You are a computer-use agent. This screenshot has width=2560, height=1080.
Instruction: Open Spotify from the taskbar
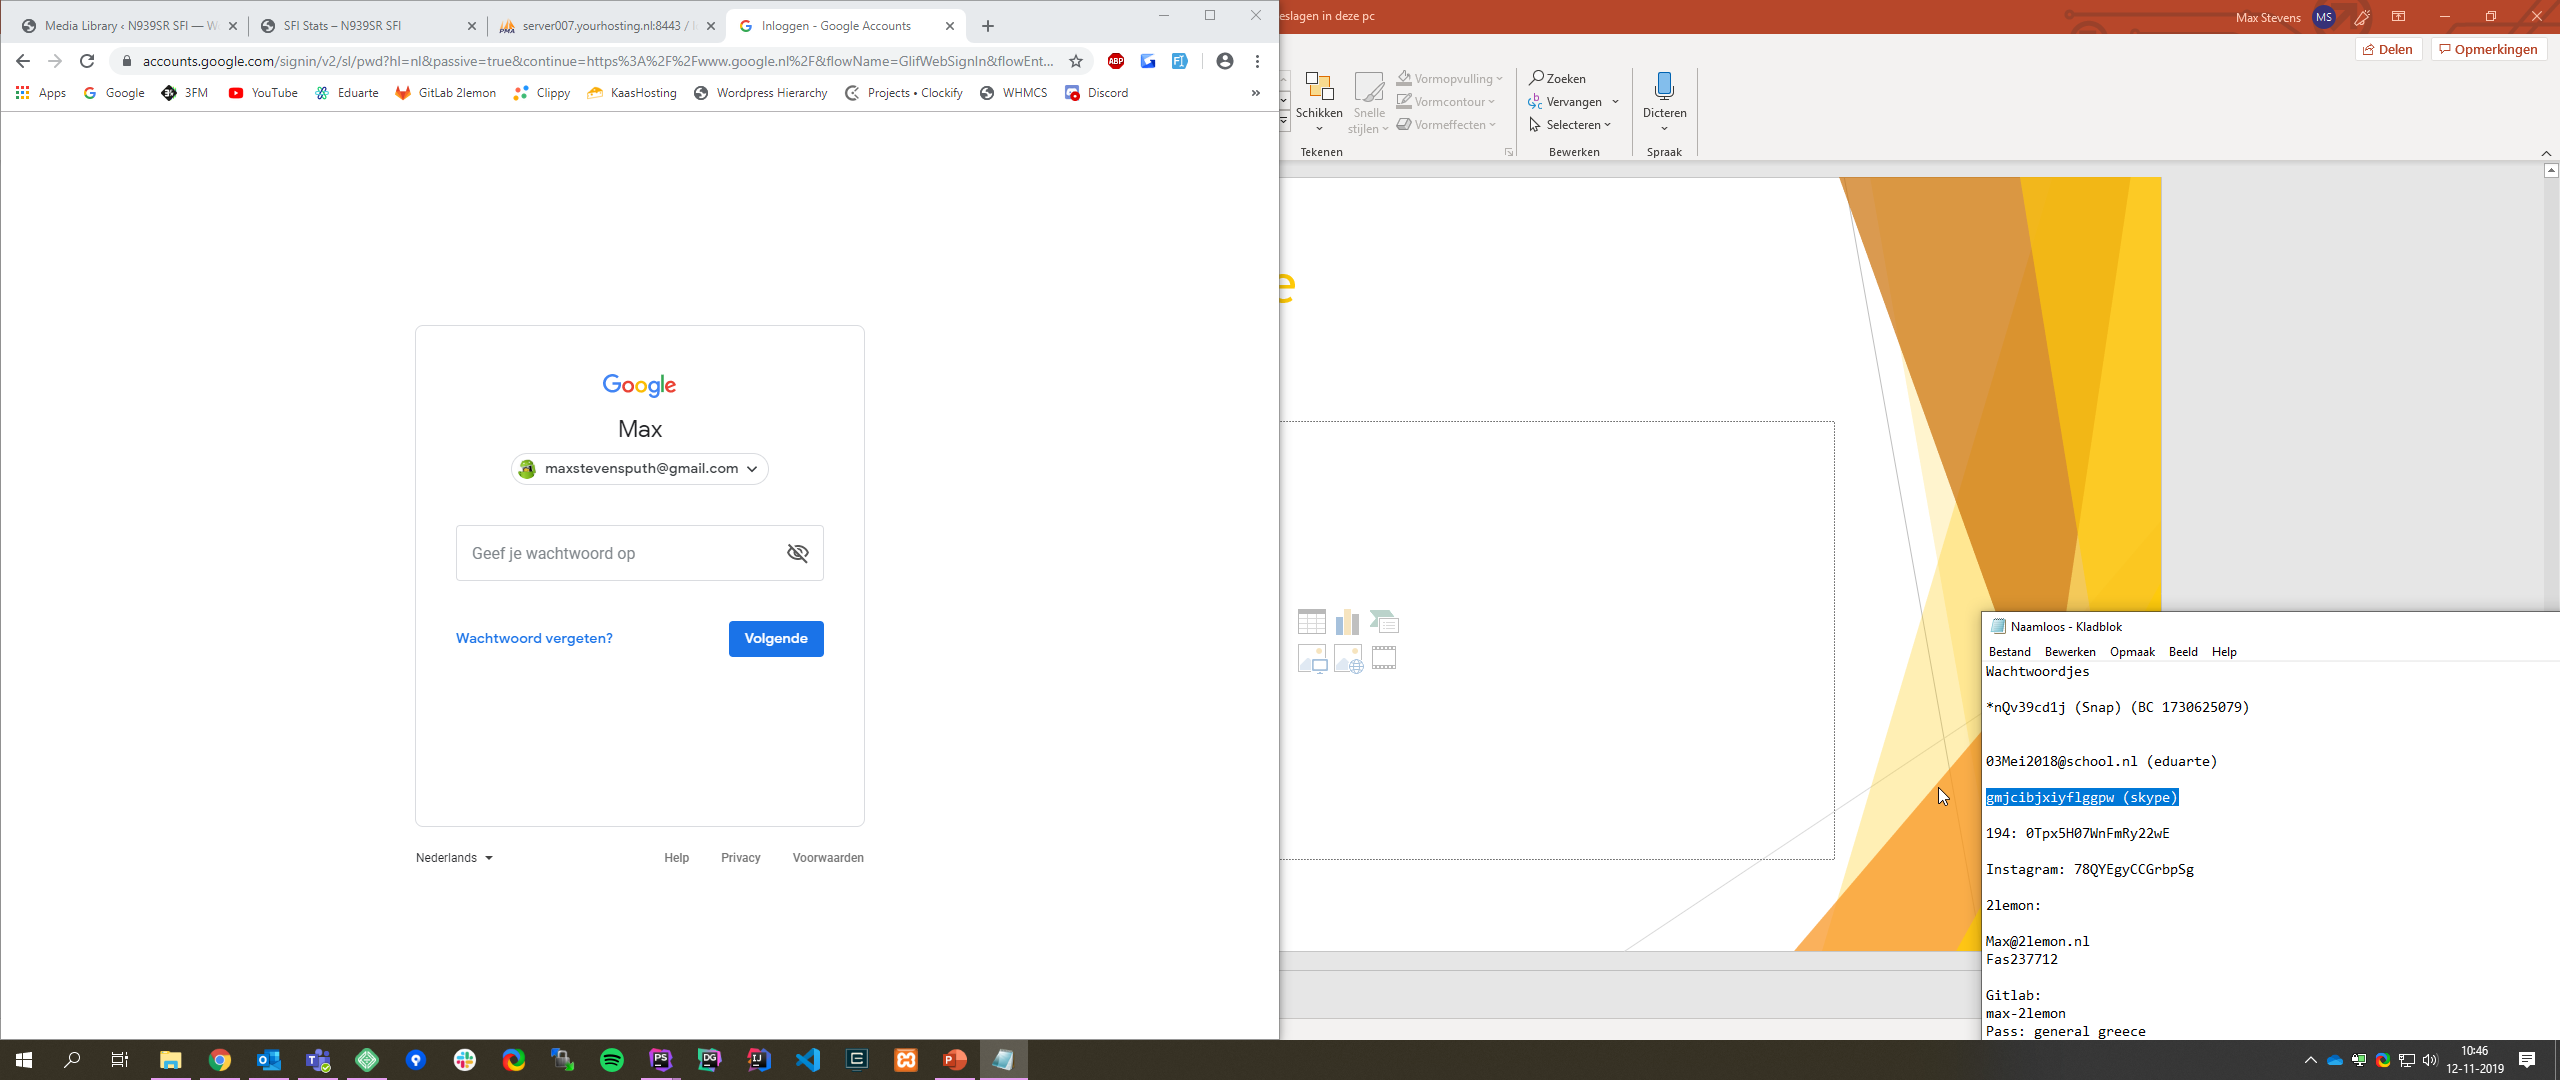[x=612, y=1060]
